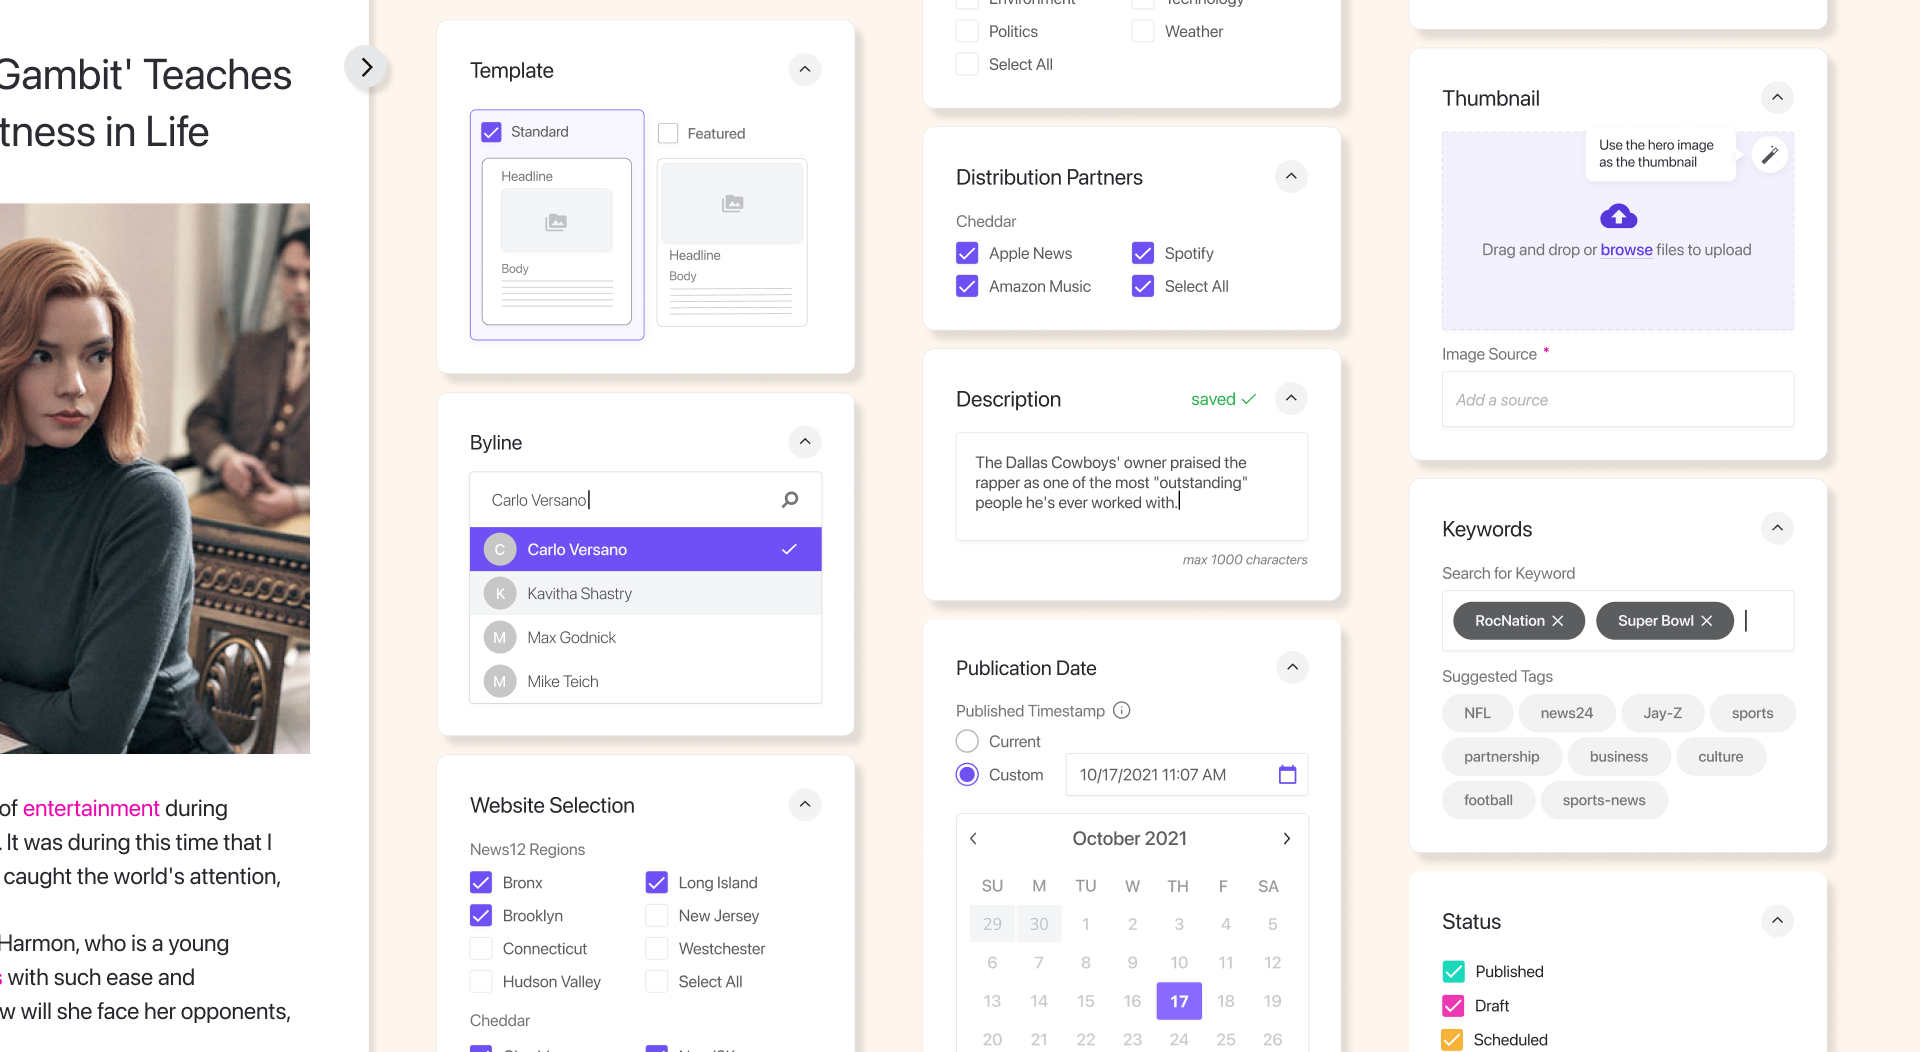Click the saved checkmark indicator

tap(1249, 399)
